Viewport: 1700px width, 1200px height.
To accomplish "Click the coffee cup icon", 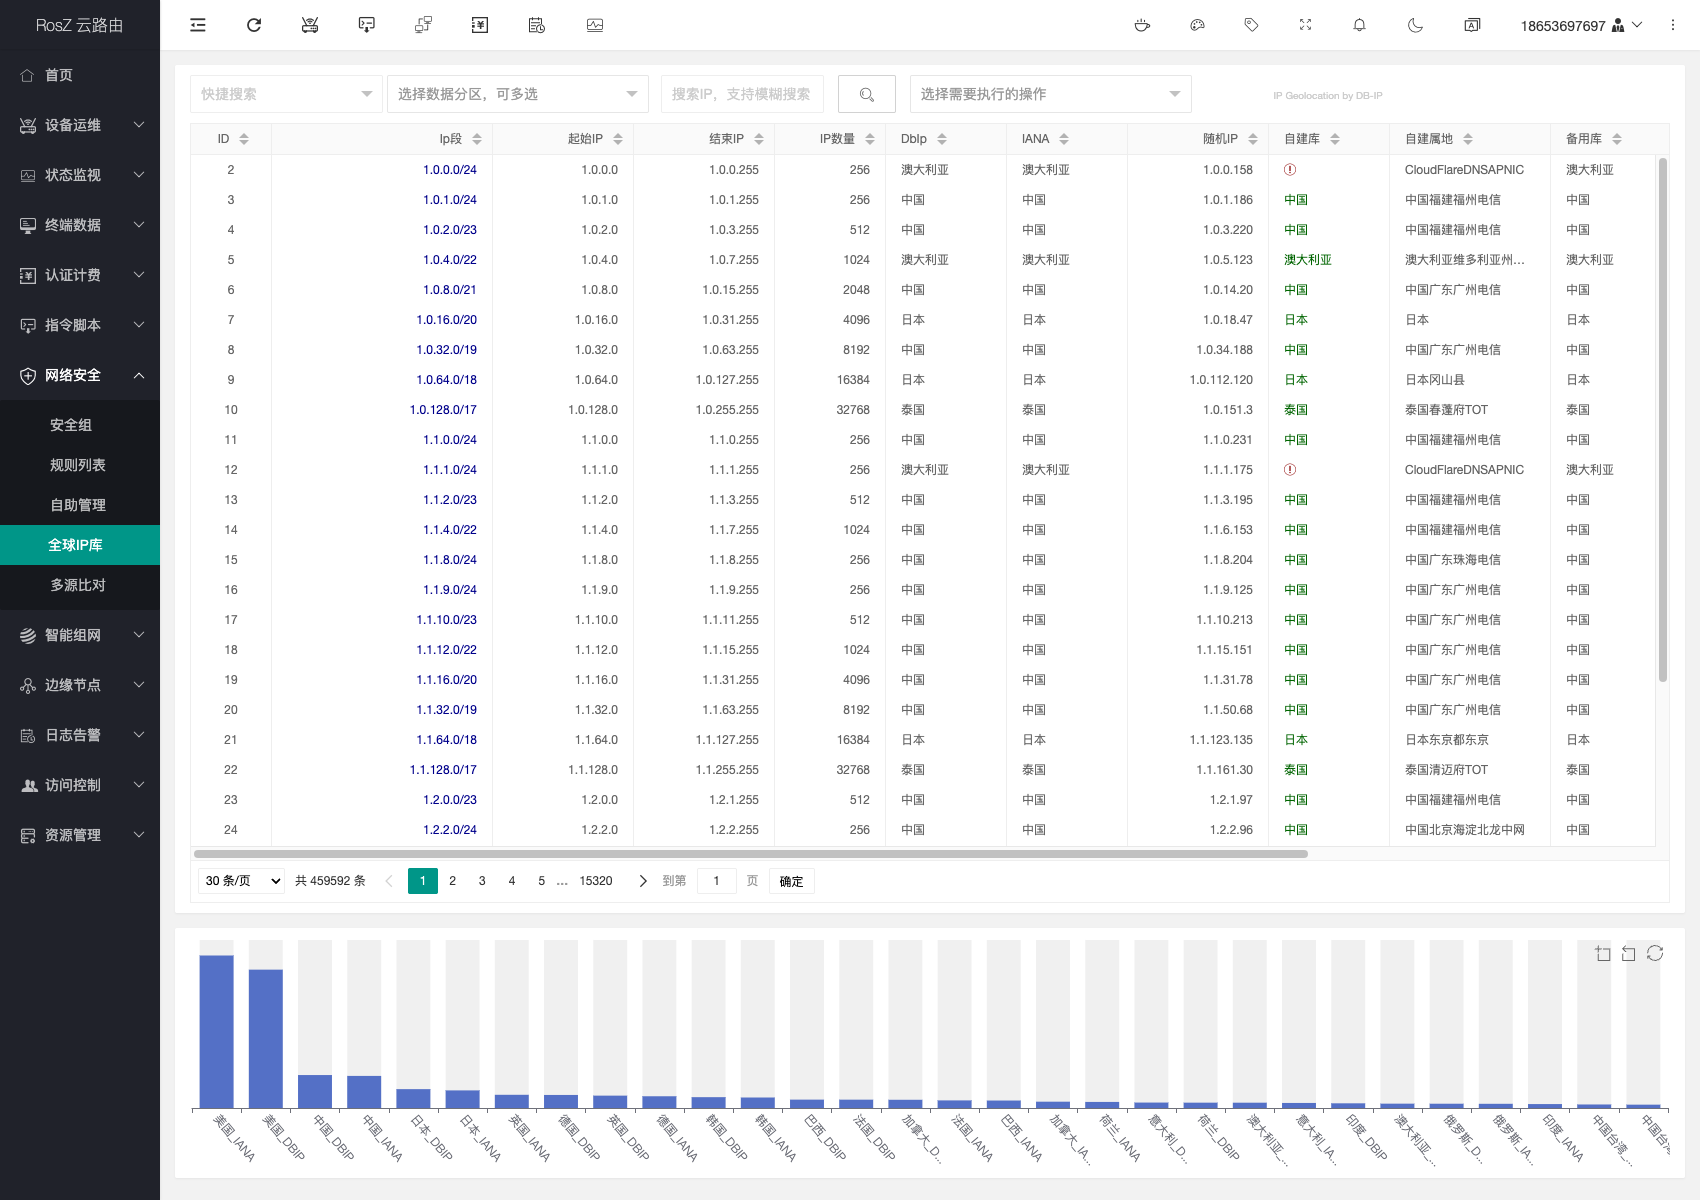I will click(x=1142, y=25).
